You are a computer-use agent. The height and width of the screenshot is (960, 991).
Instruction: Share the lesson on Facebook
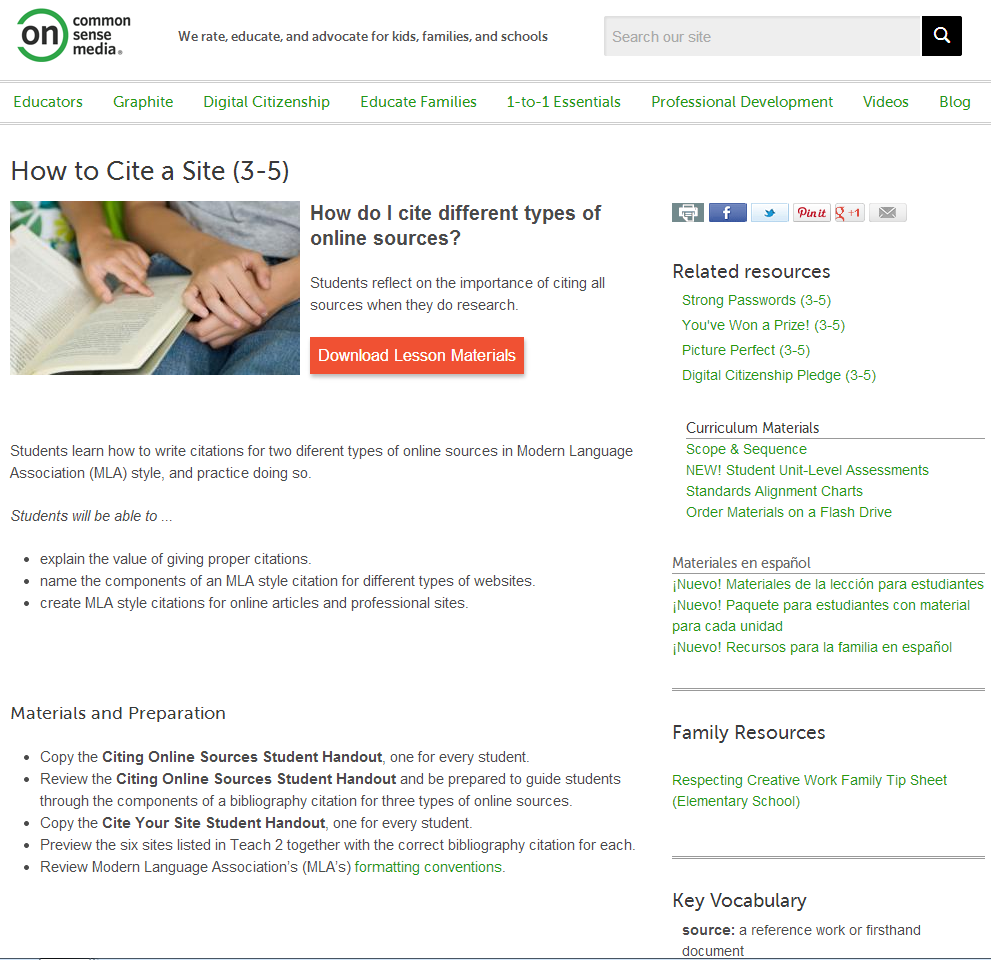727,213
